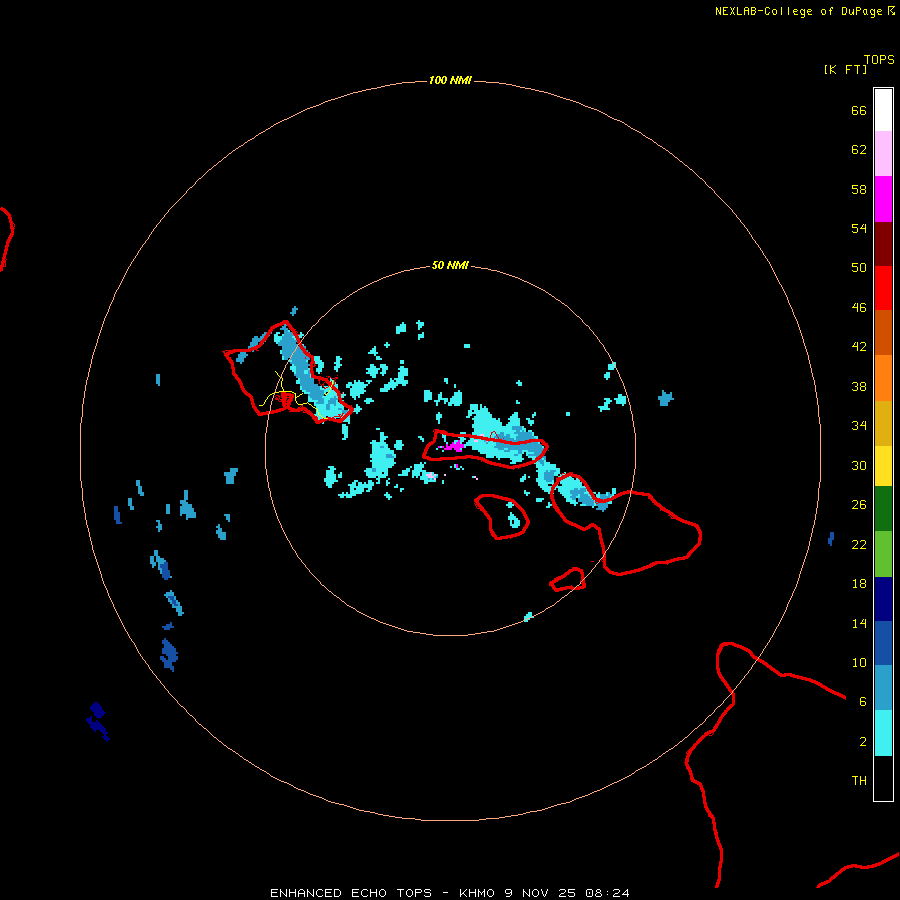Click the light pink color swatch in the legend
This screenshot has width=900, height=900.
[883, 153]
